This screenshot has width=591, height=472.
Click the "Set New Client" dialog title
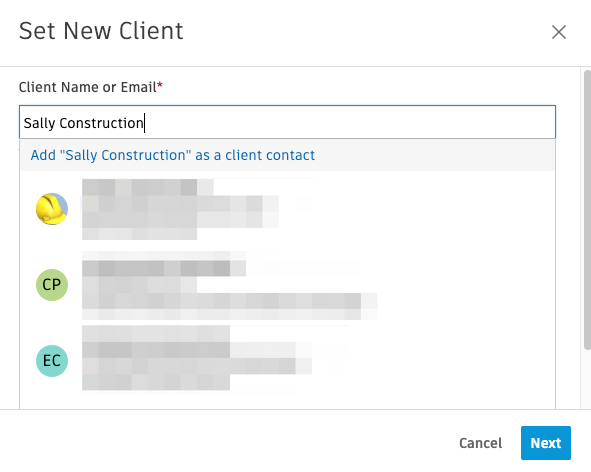tap(101, 31)
